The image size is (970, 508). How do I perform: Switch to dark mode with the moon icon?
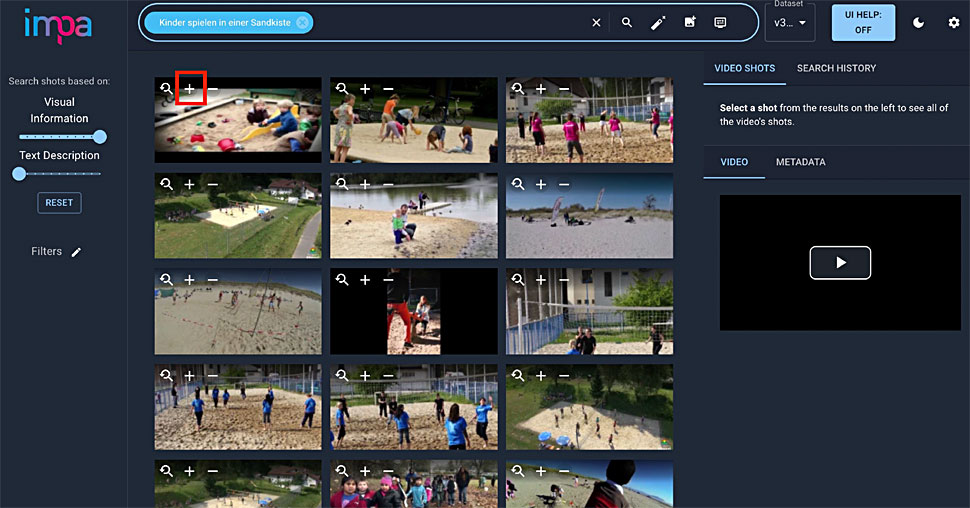(919, 23)
